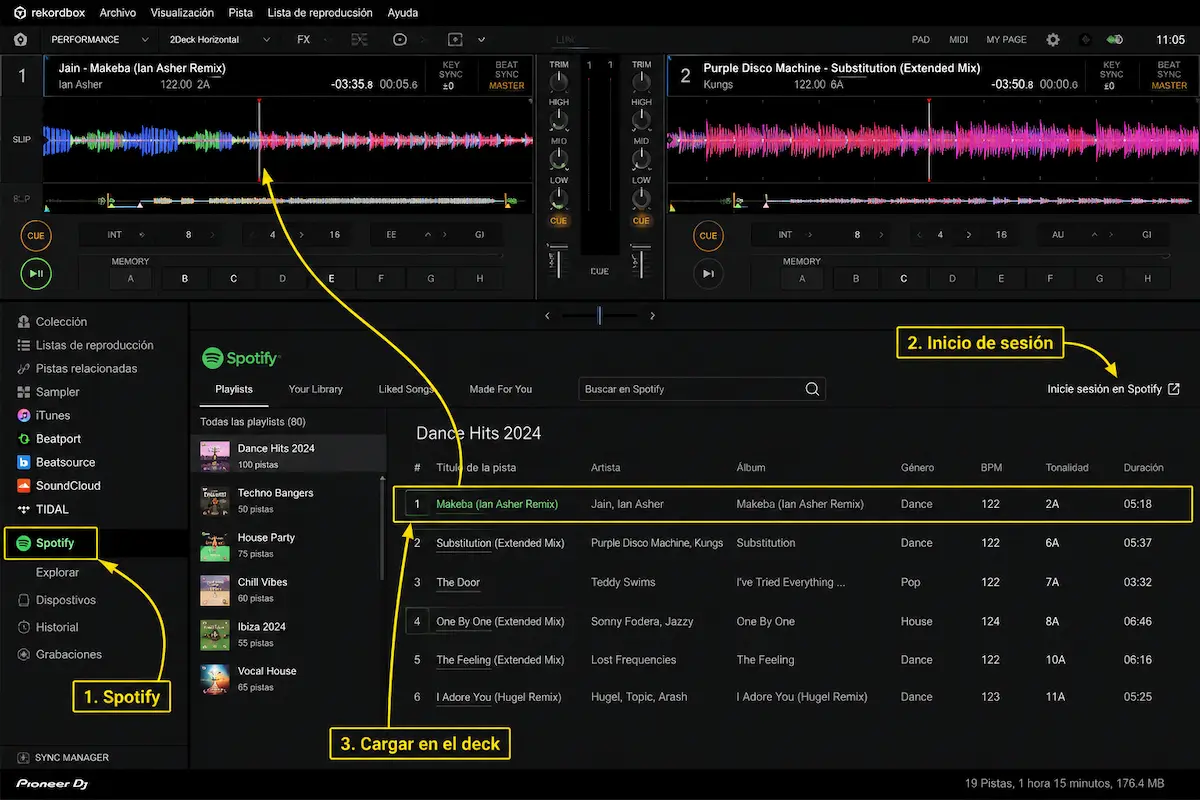Click left chevron beside the crossfader
Image resolution: width=1200 pixels, height=800 pixels.
(x=547, y=316)
